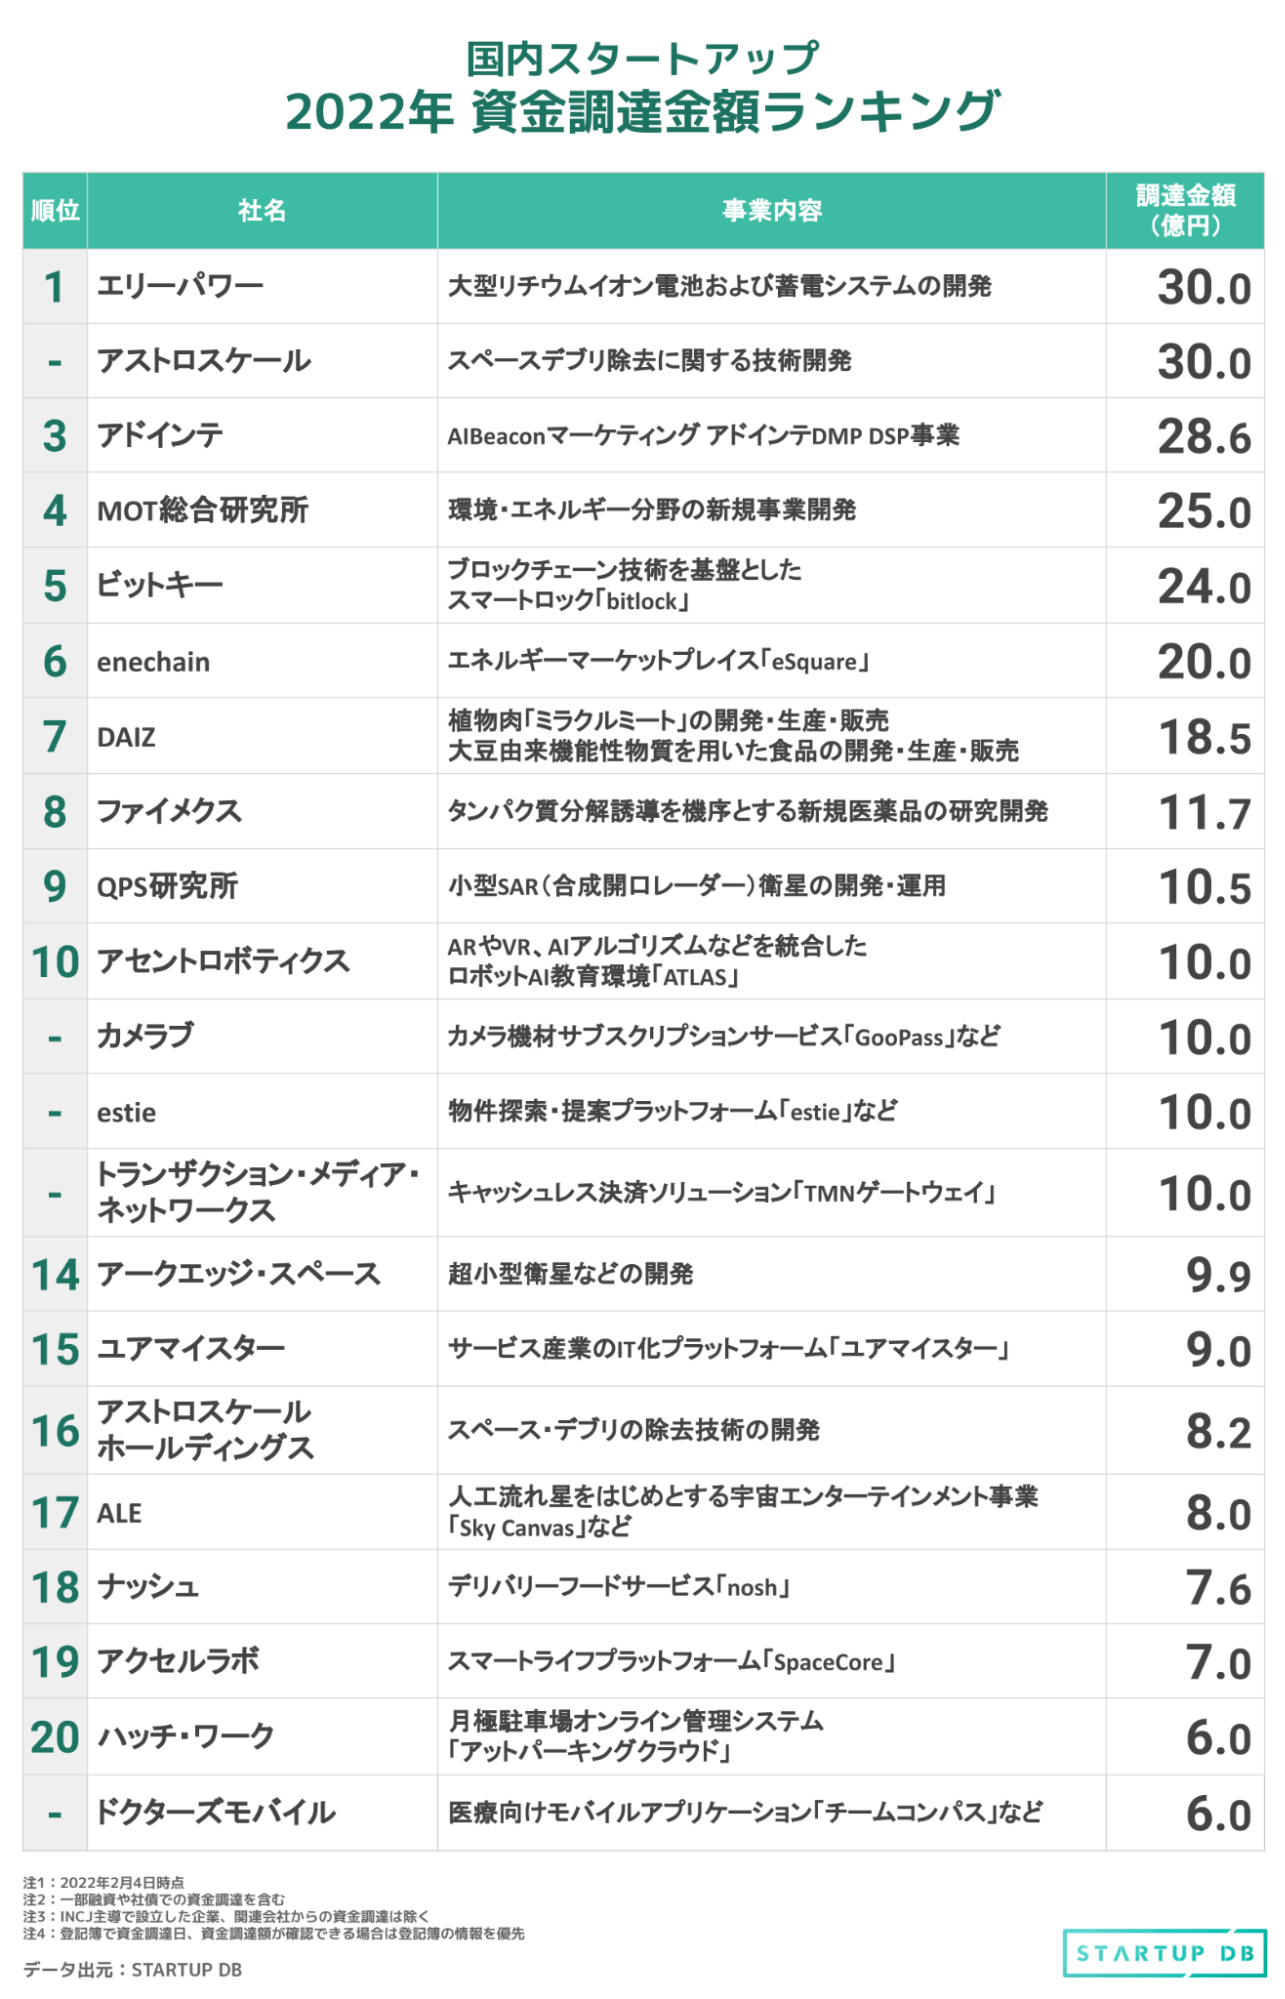This screenshot has width=1285, height=1999.
Task: Open the QPS研究所 company entry
Action: click(x=167, y=886)
